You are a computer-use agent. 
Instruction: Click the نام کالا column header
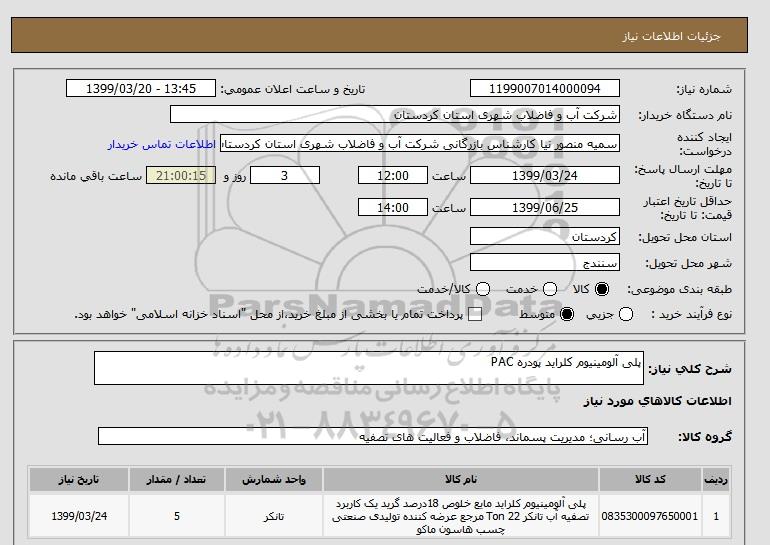[x=461, y=480]
